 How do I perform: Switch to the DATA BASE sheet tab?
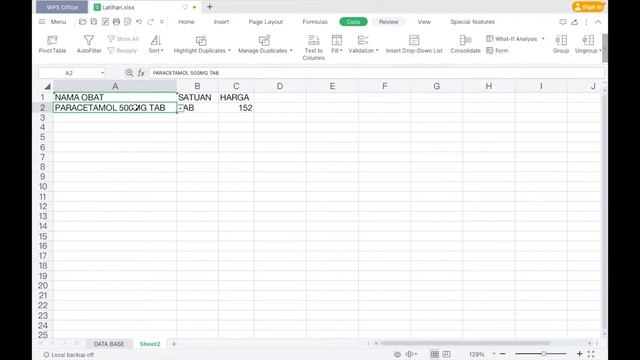click(109, 344)
